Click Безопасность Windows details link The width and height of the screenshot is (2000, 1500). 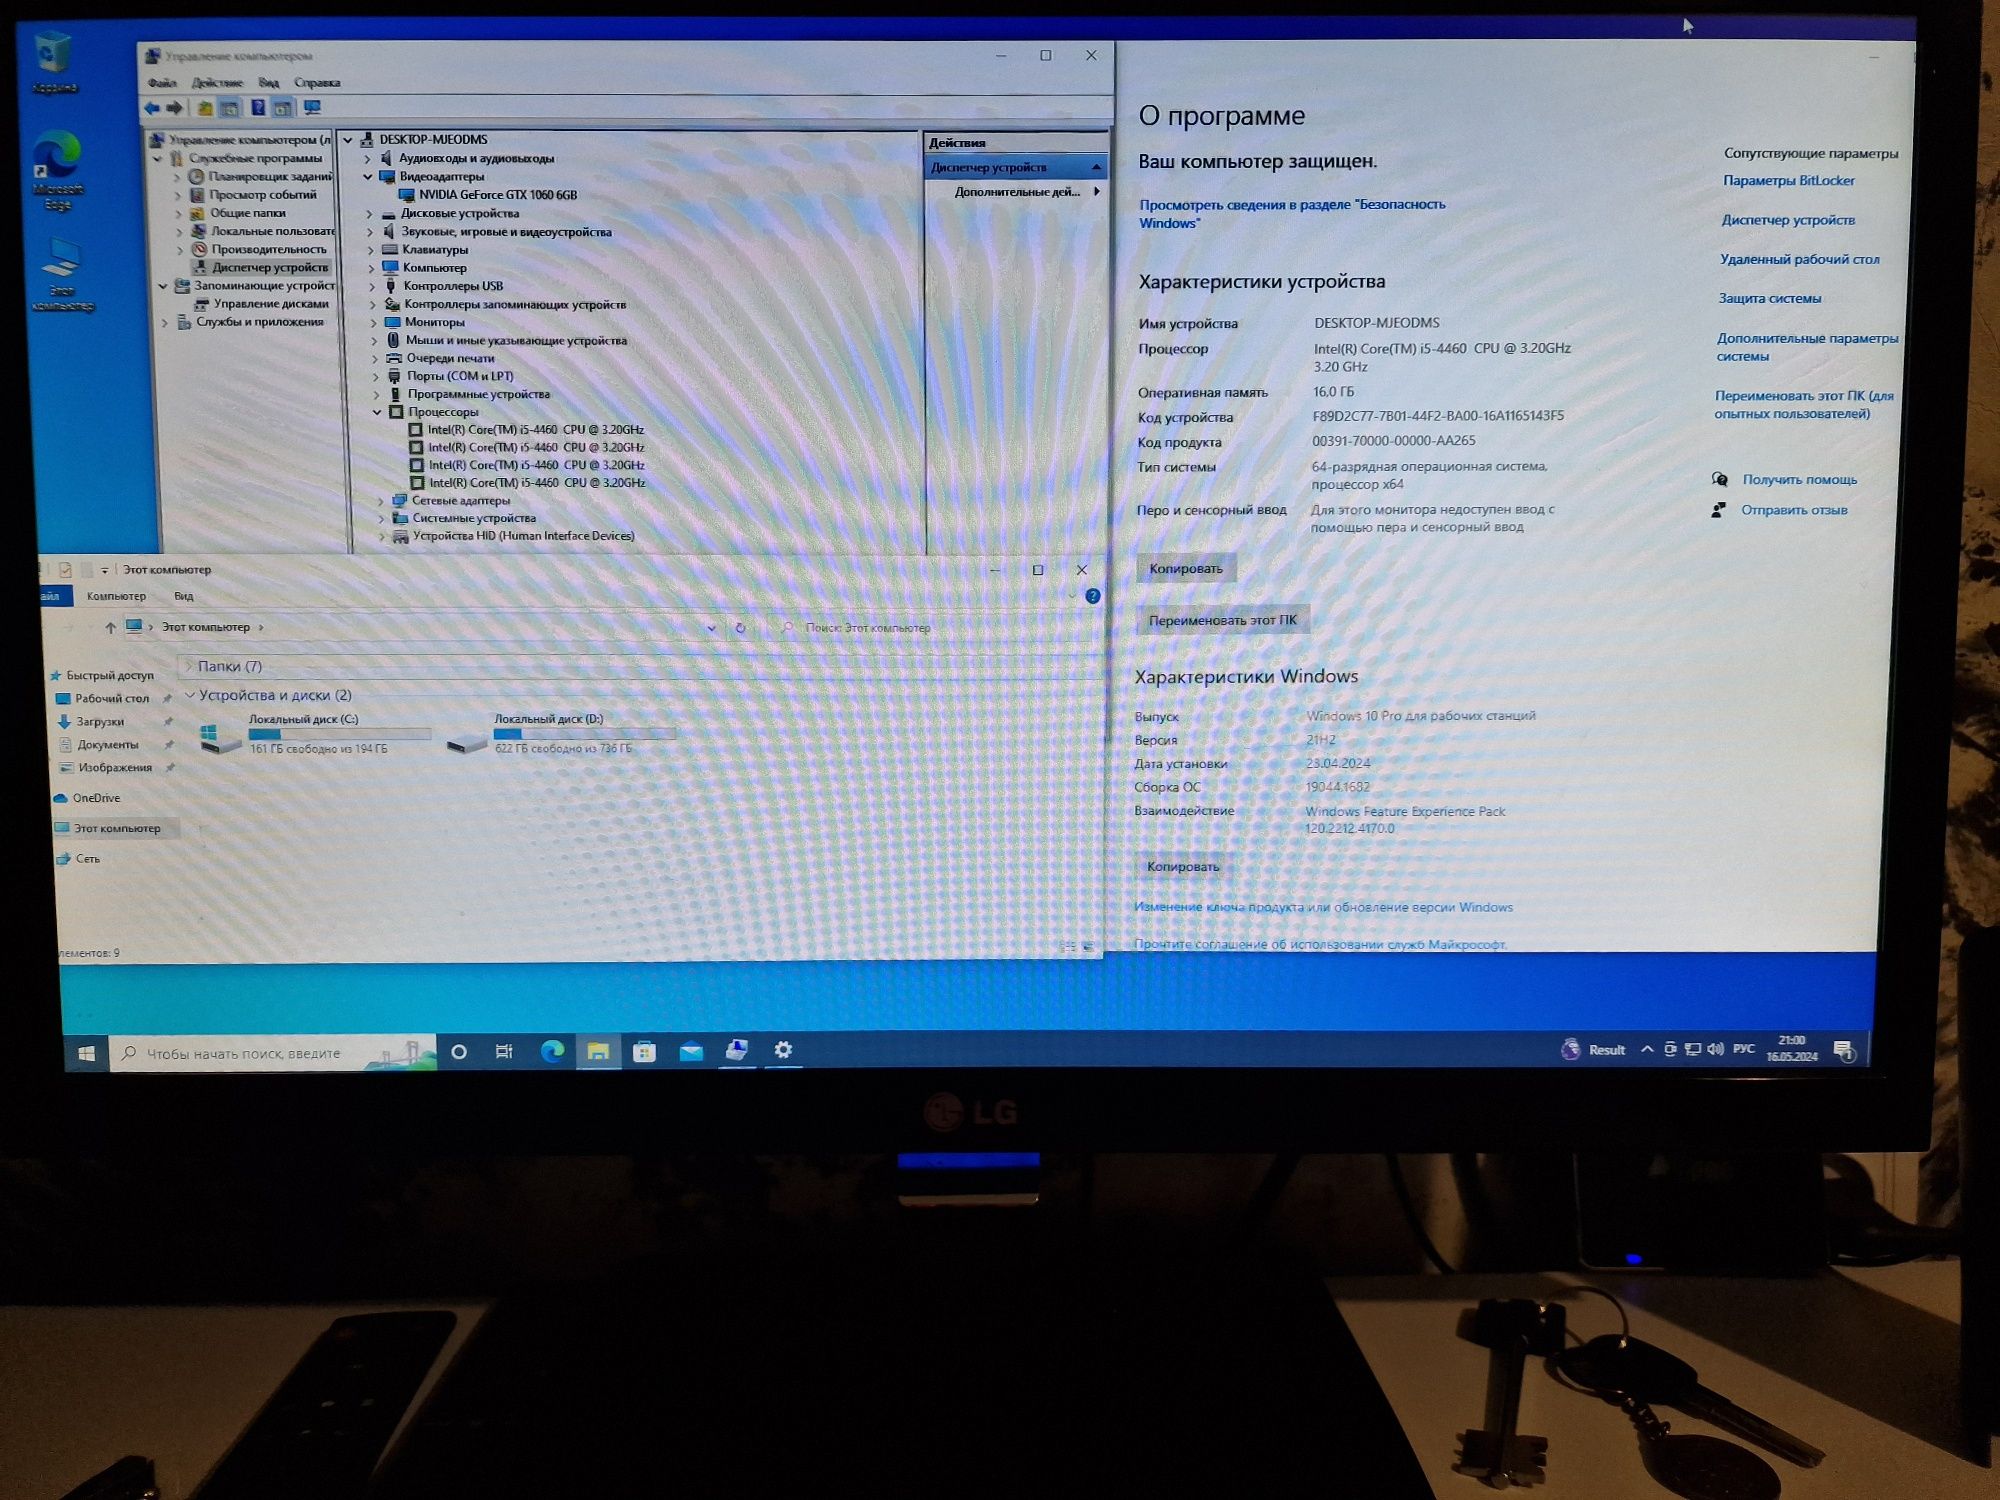click(1292, 213)
